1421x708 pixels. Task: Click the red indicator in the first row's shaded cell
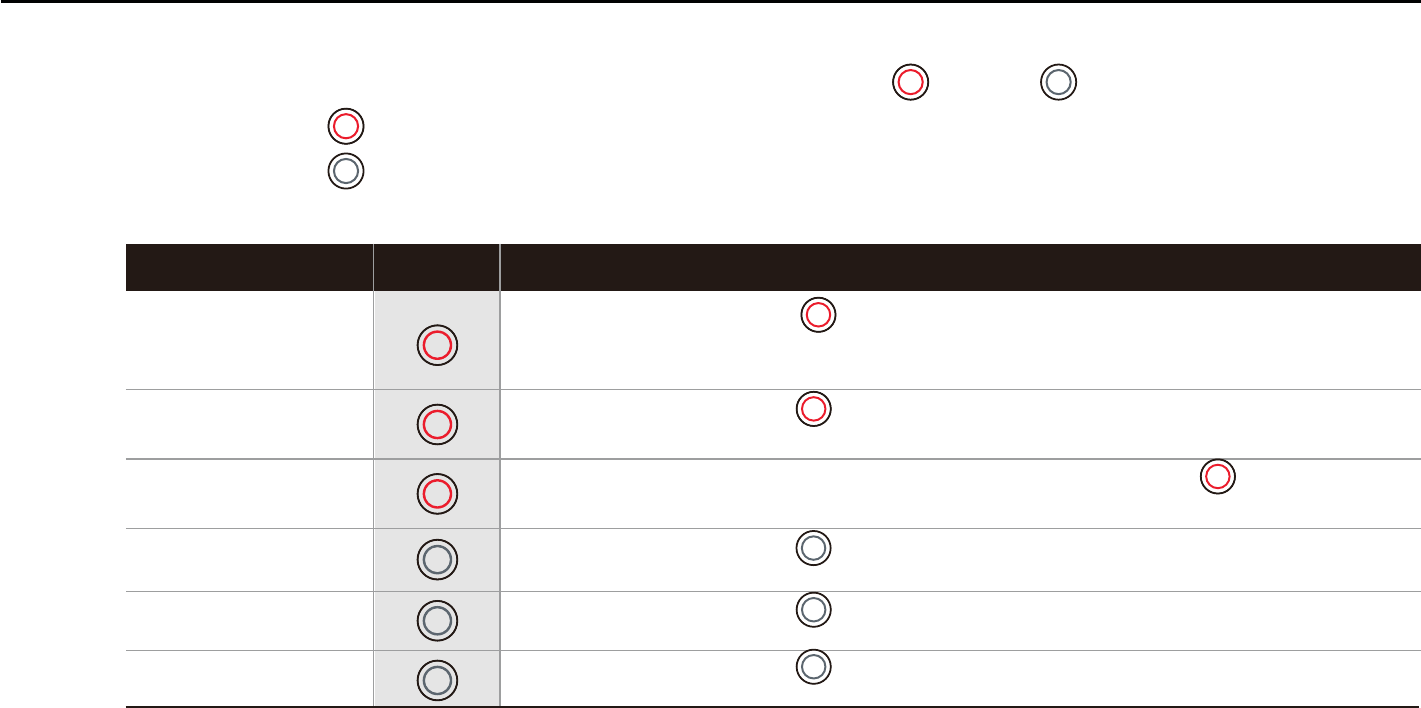tap(436, 346)
